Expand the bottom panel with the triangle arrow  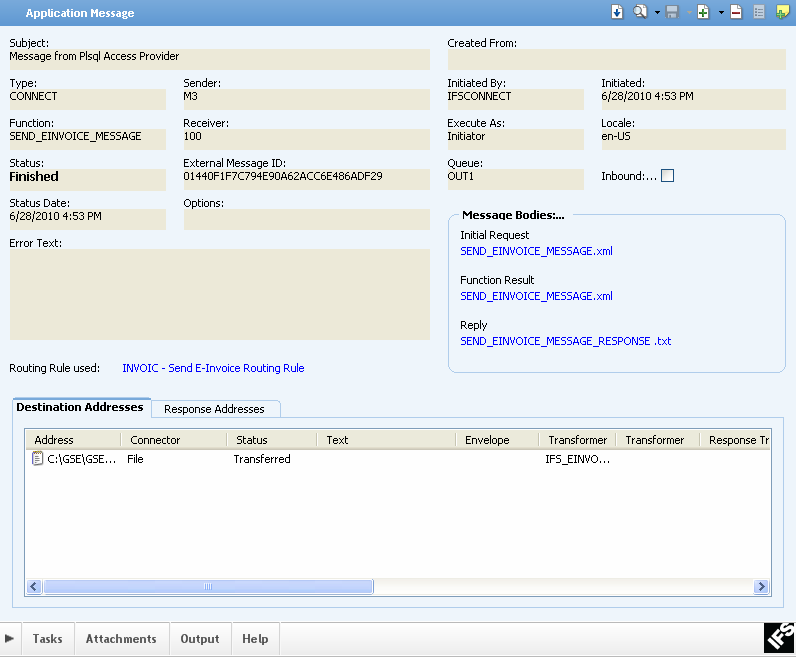pyautogui.click(x=9, y=639)
